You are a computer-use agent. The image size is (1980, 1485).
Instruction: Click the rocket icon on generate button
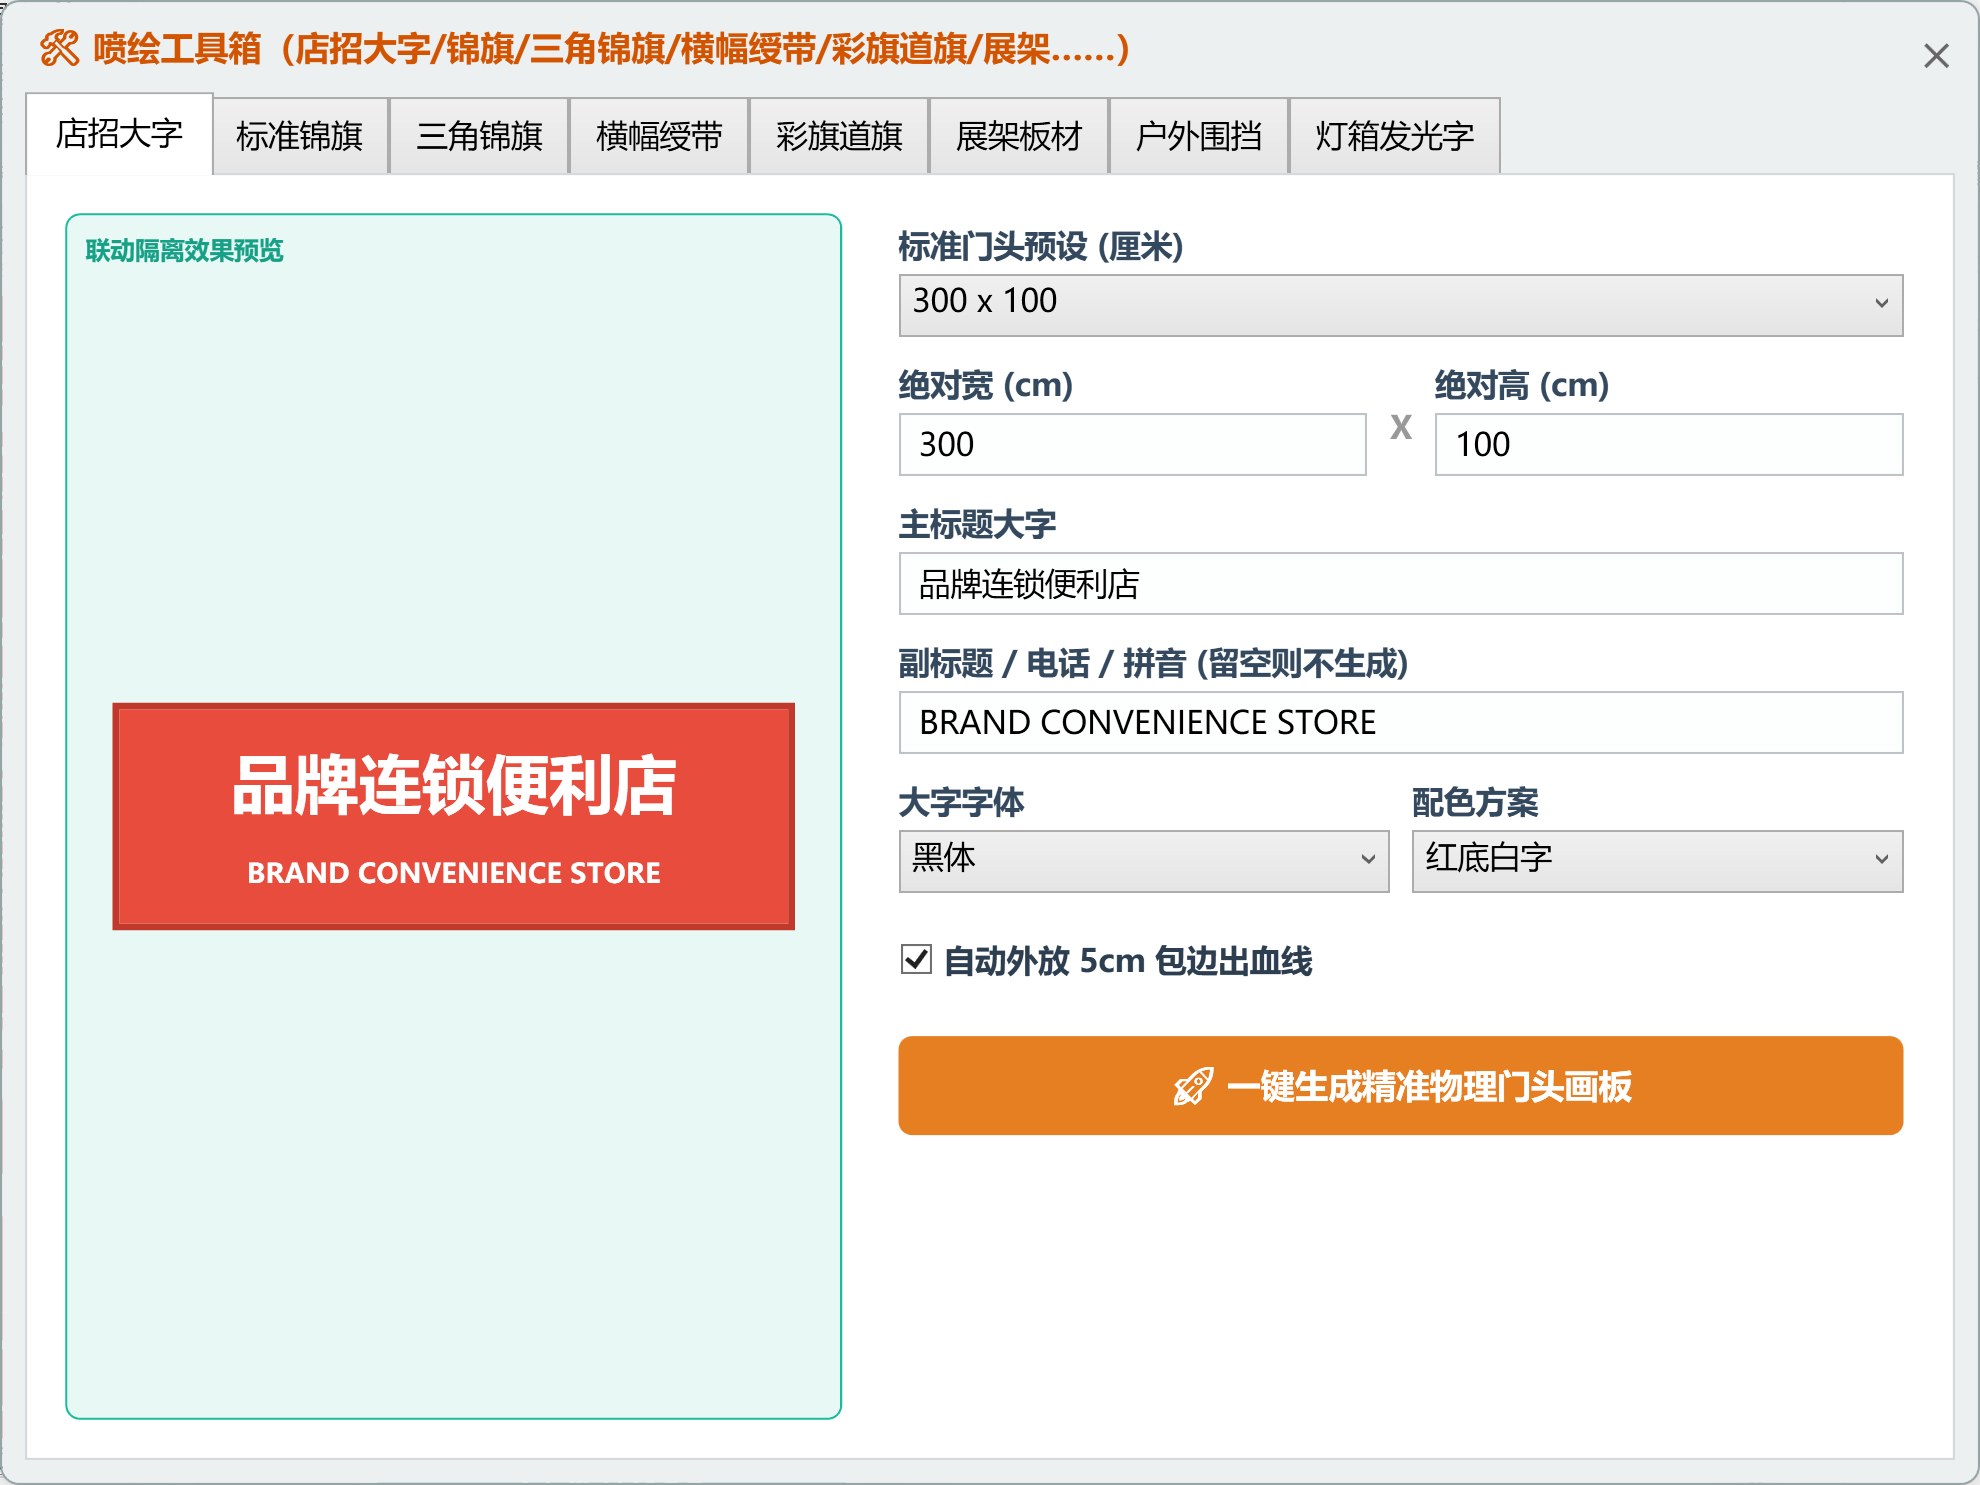coord(1193,1086)
